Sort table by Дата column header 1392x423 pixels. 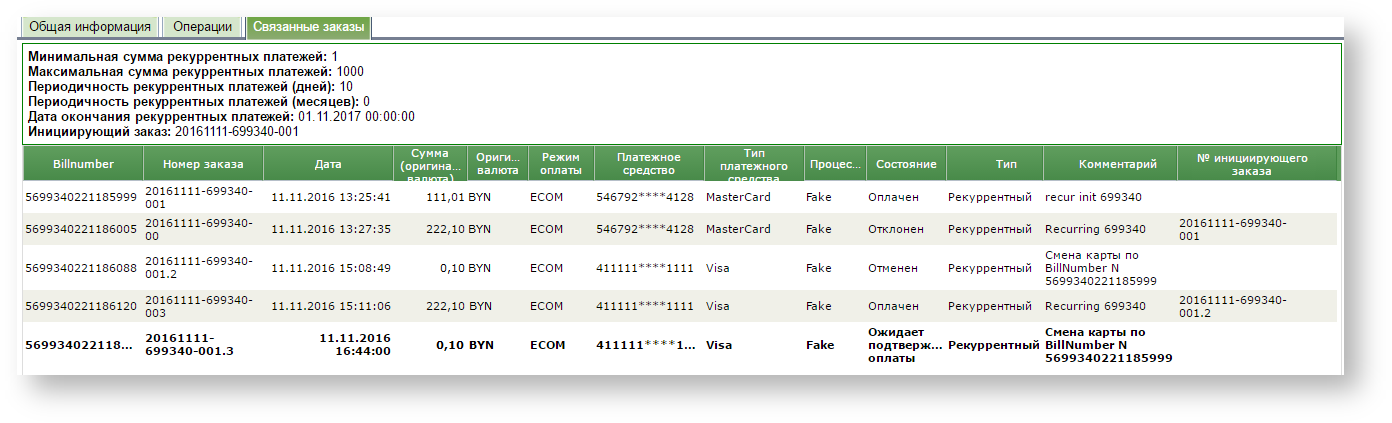click(328, 164)
